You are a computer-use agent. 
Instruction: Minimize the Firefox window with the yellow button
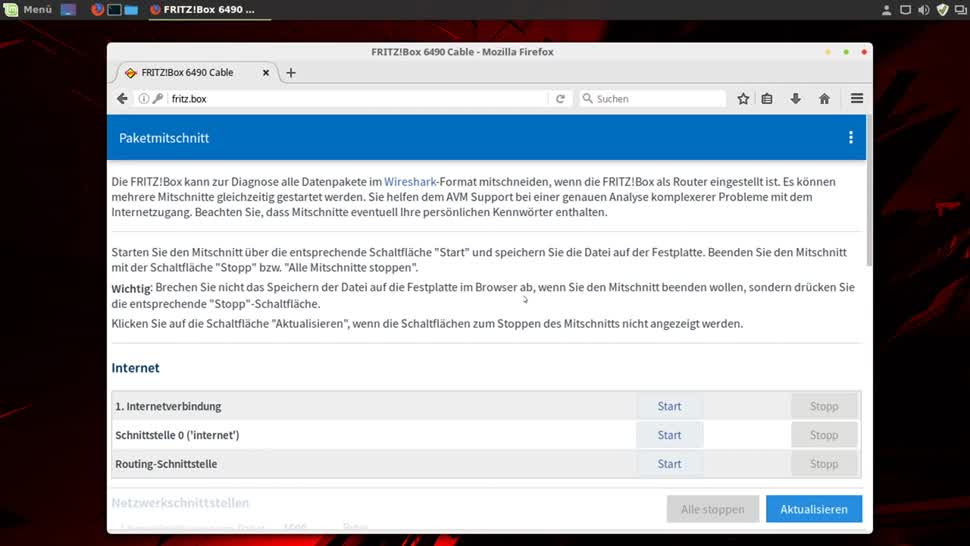pyautogui.click(x=828, y=52)
